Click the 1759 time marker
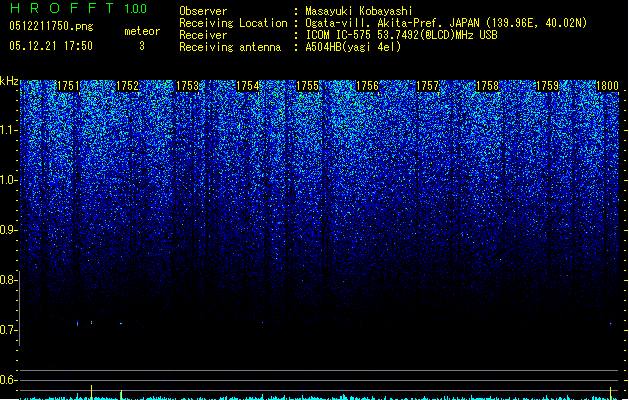This screenshot has width=629, height=400. click(x=548, y=86)
